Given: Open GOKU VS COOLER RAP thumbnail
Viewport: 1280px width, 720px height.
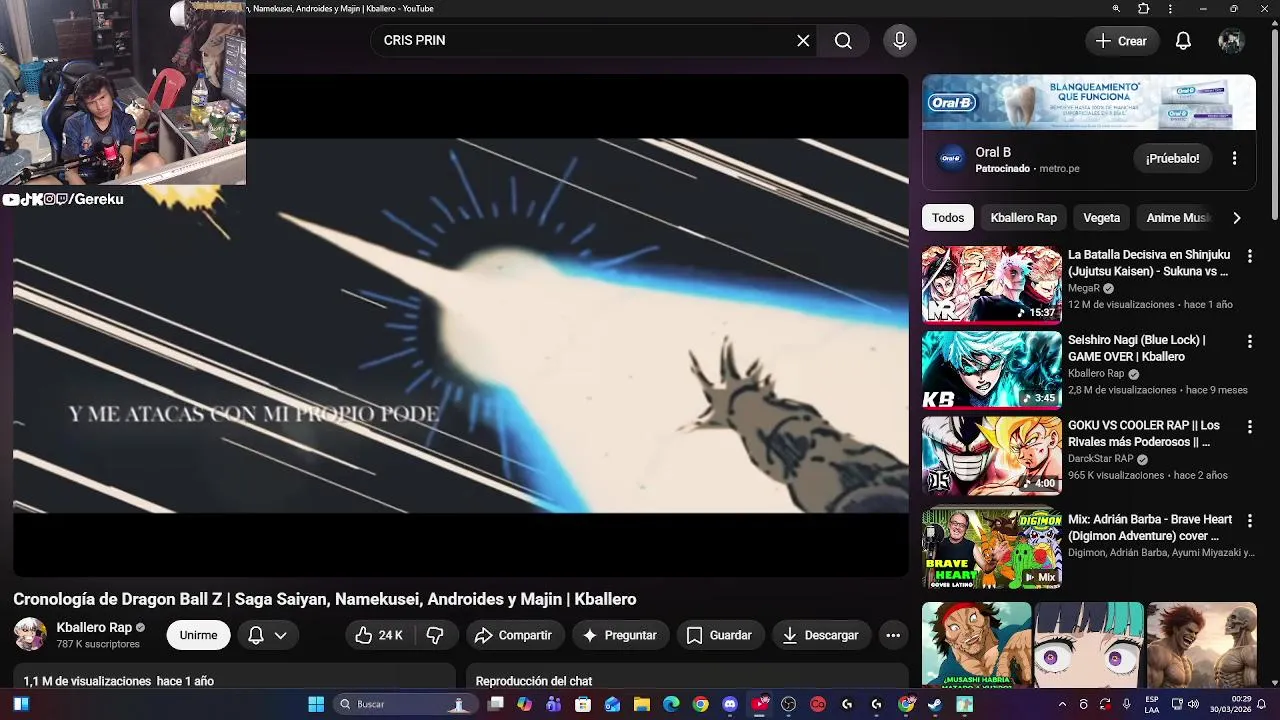Looking at the screenshot, I should pyautogui.click(x=991, y=454).
